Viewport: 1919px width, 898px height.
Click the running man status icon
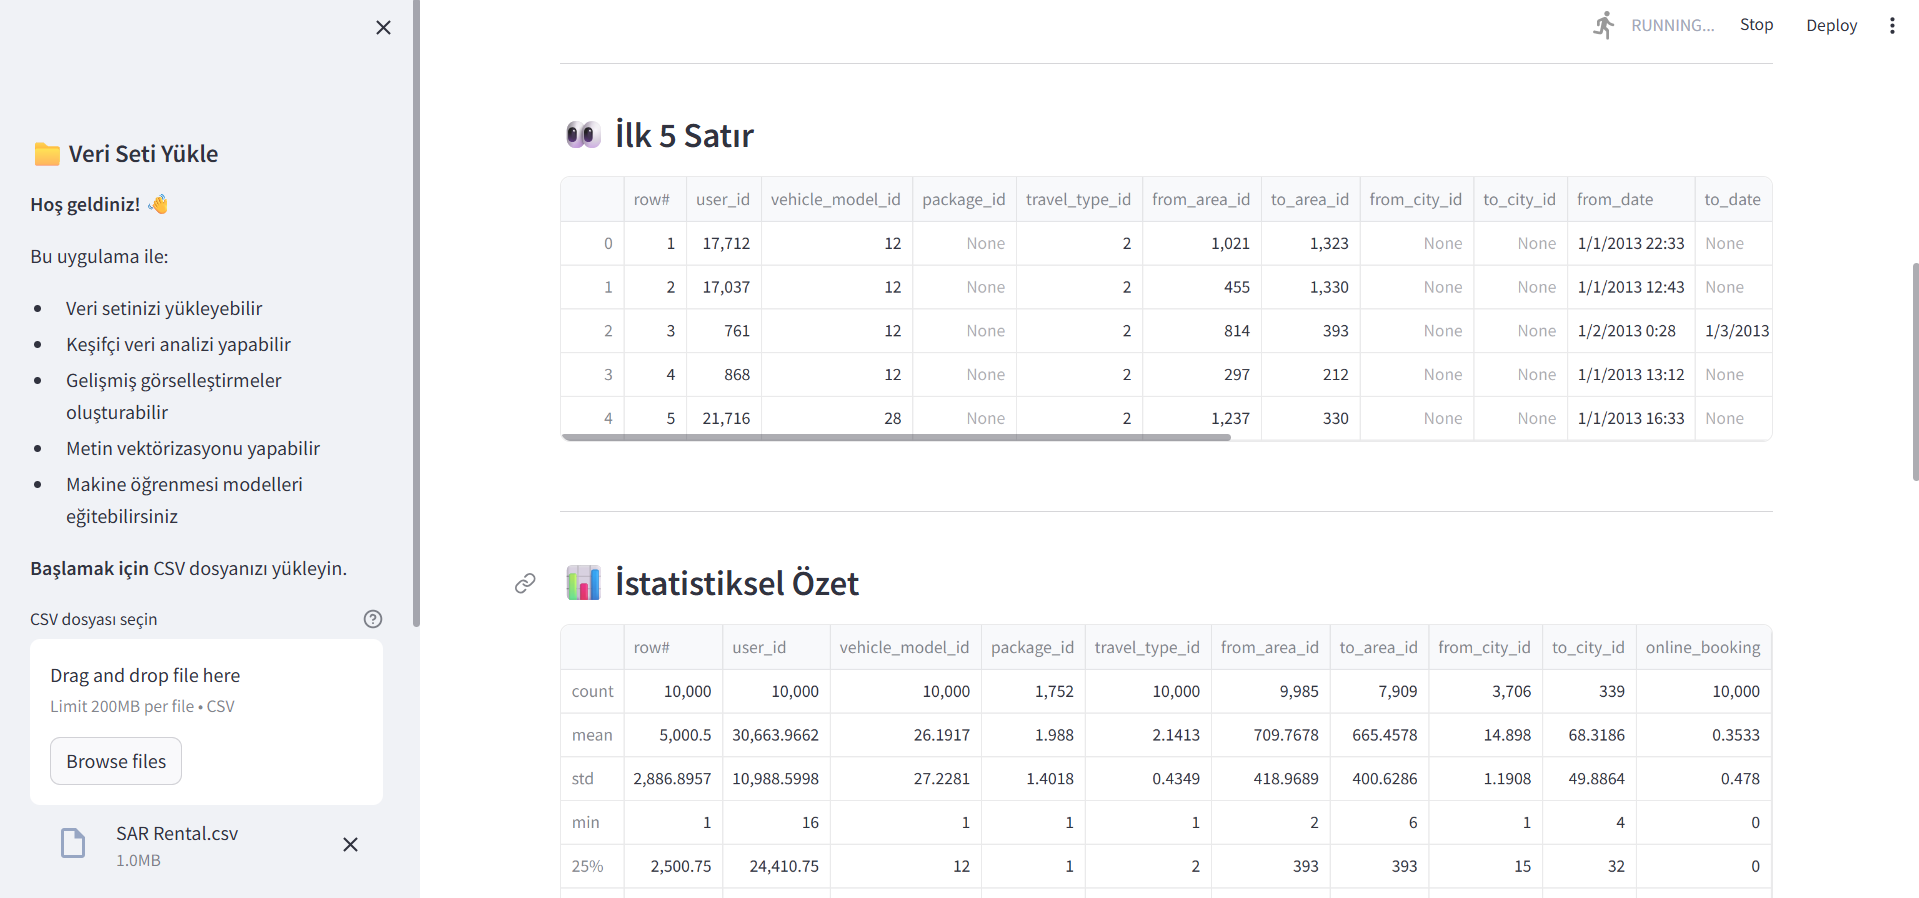coord(1604,26)
